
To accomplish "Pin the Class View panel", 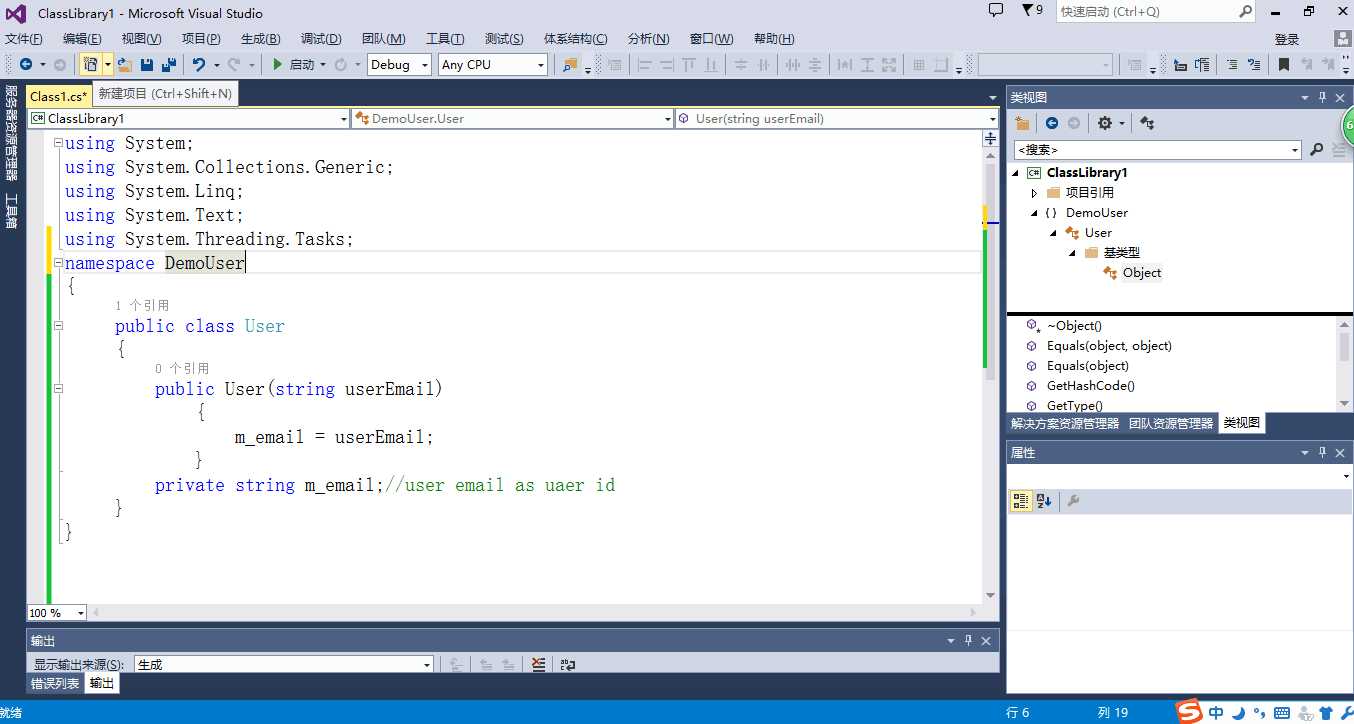I will pyautogui.click(x=1322, y=97).
